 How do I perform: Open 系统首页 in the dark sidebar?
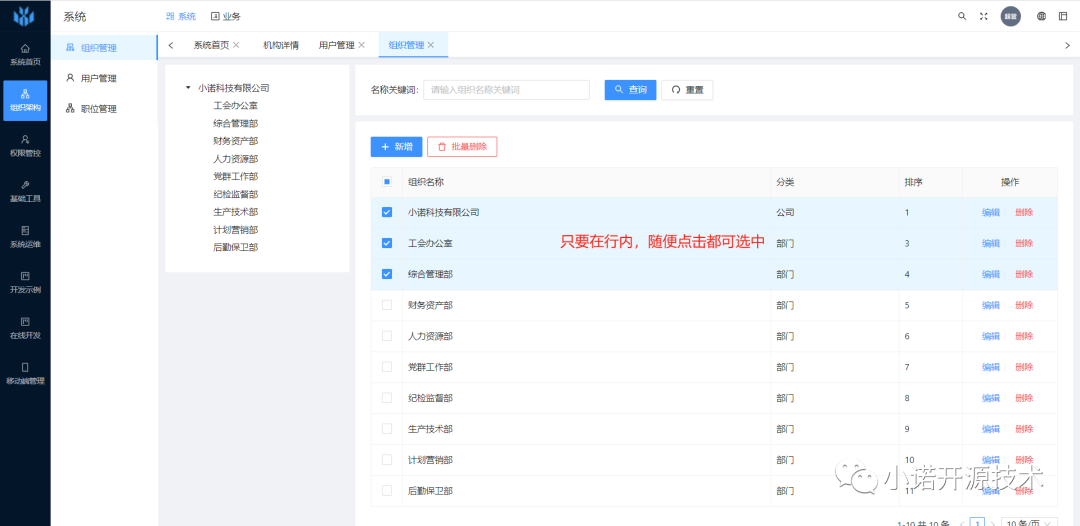(x=25, y=54)
